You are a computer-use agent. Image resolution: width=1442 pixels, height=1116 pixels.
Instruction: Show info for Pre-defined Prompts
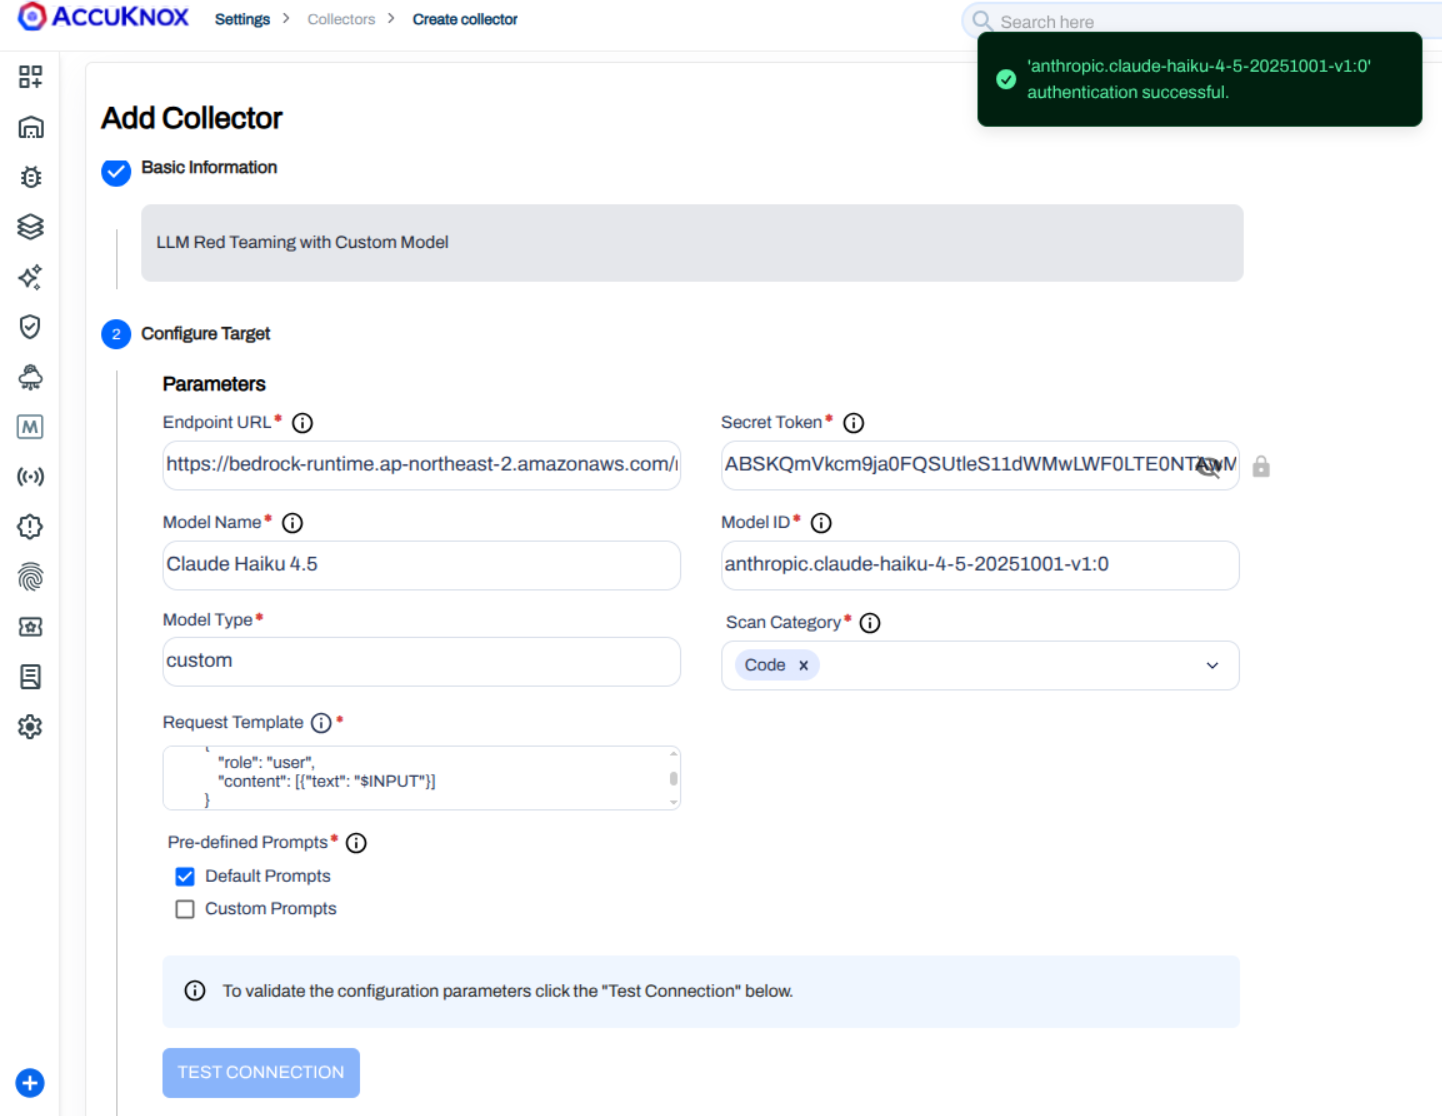[x=356, y=843]
